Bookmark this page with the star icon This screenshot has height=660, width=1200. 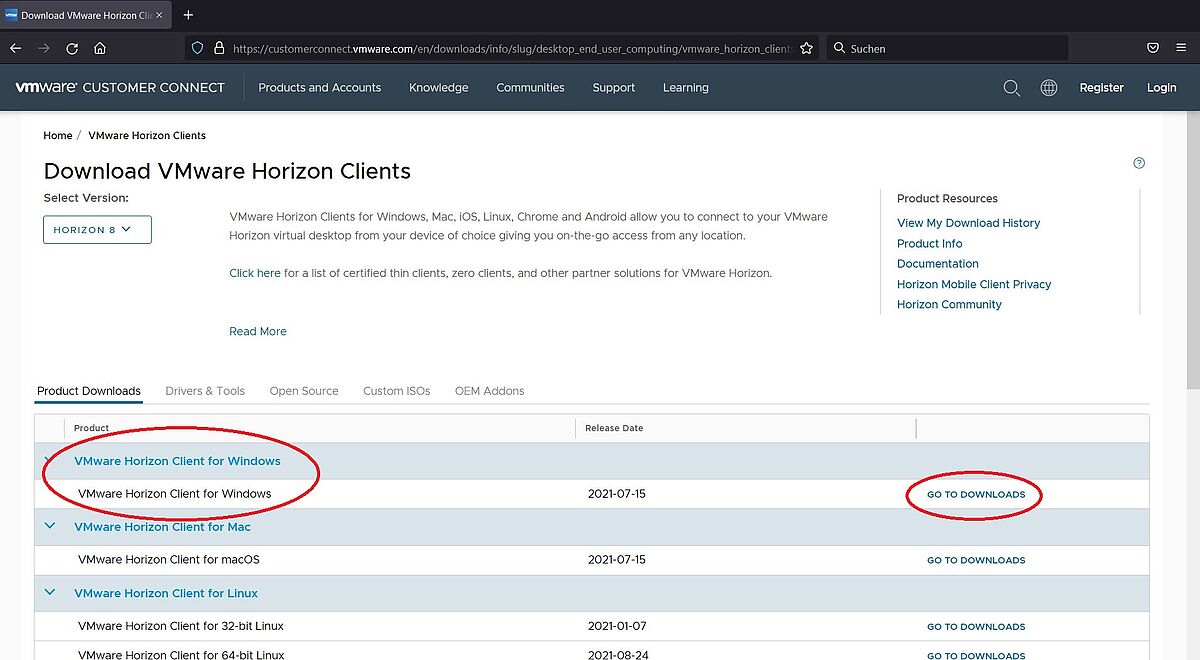click(806, 48)
